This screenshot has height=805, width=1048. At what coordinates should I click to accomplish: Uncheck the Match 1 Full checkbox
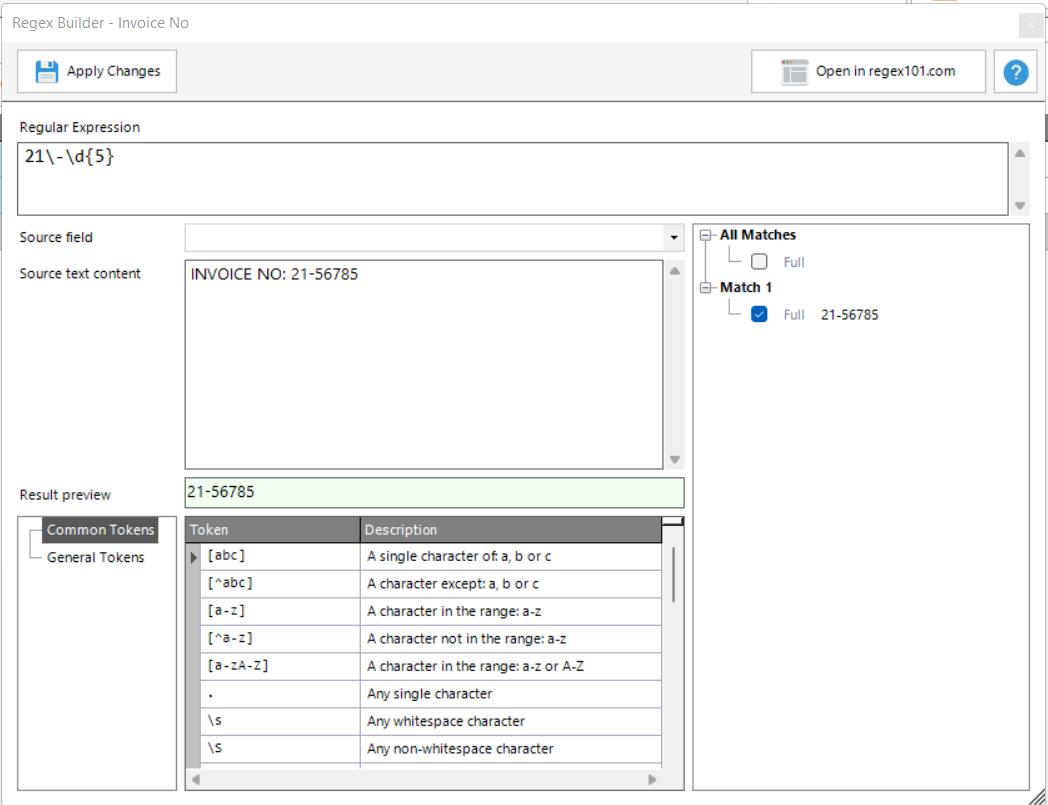coord(759,314)
